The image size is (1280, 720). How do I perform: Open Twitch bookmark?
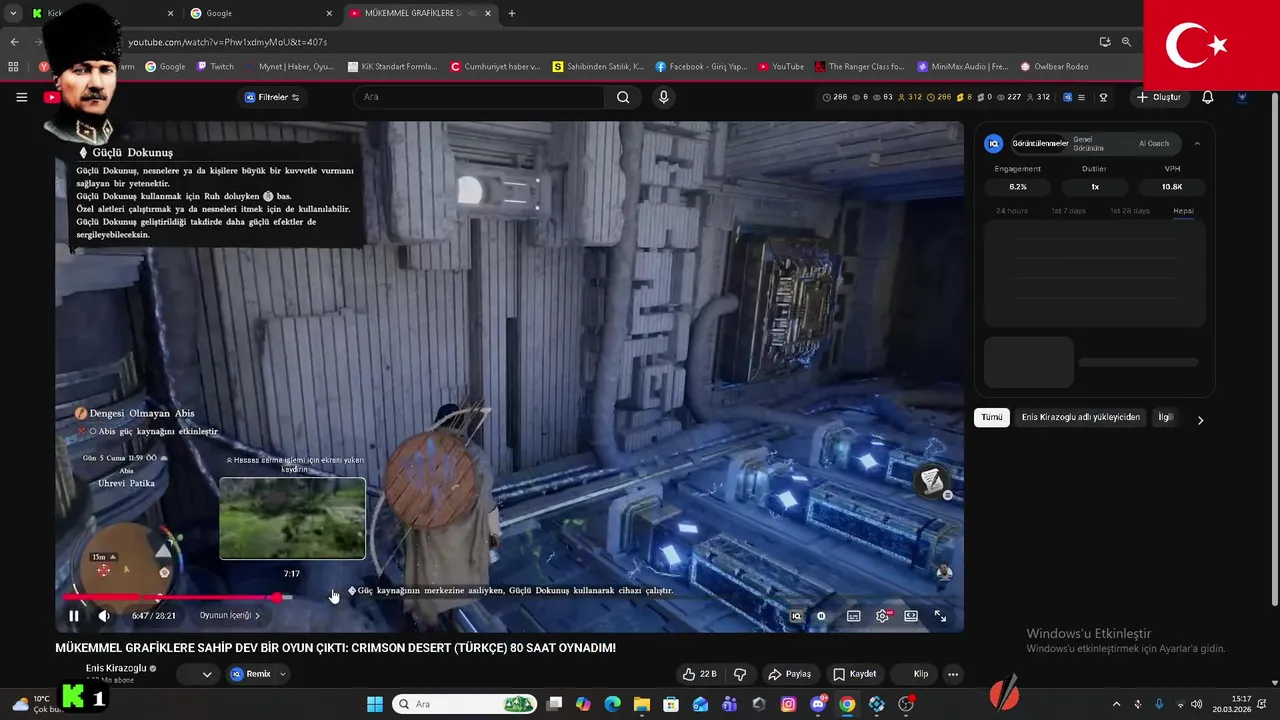(215, 67)
